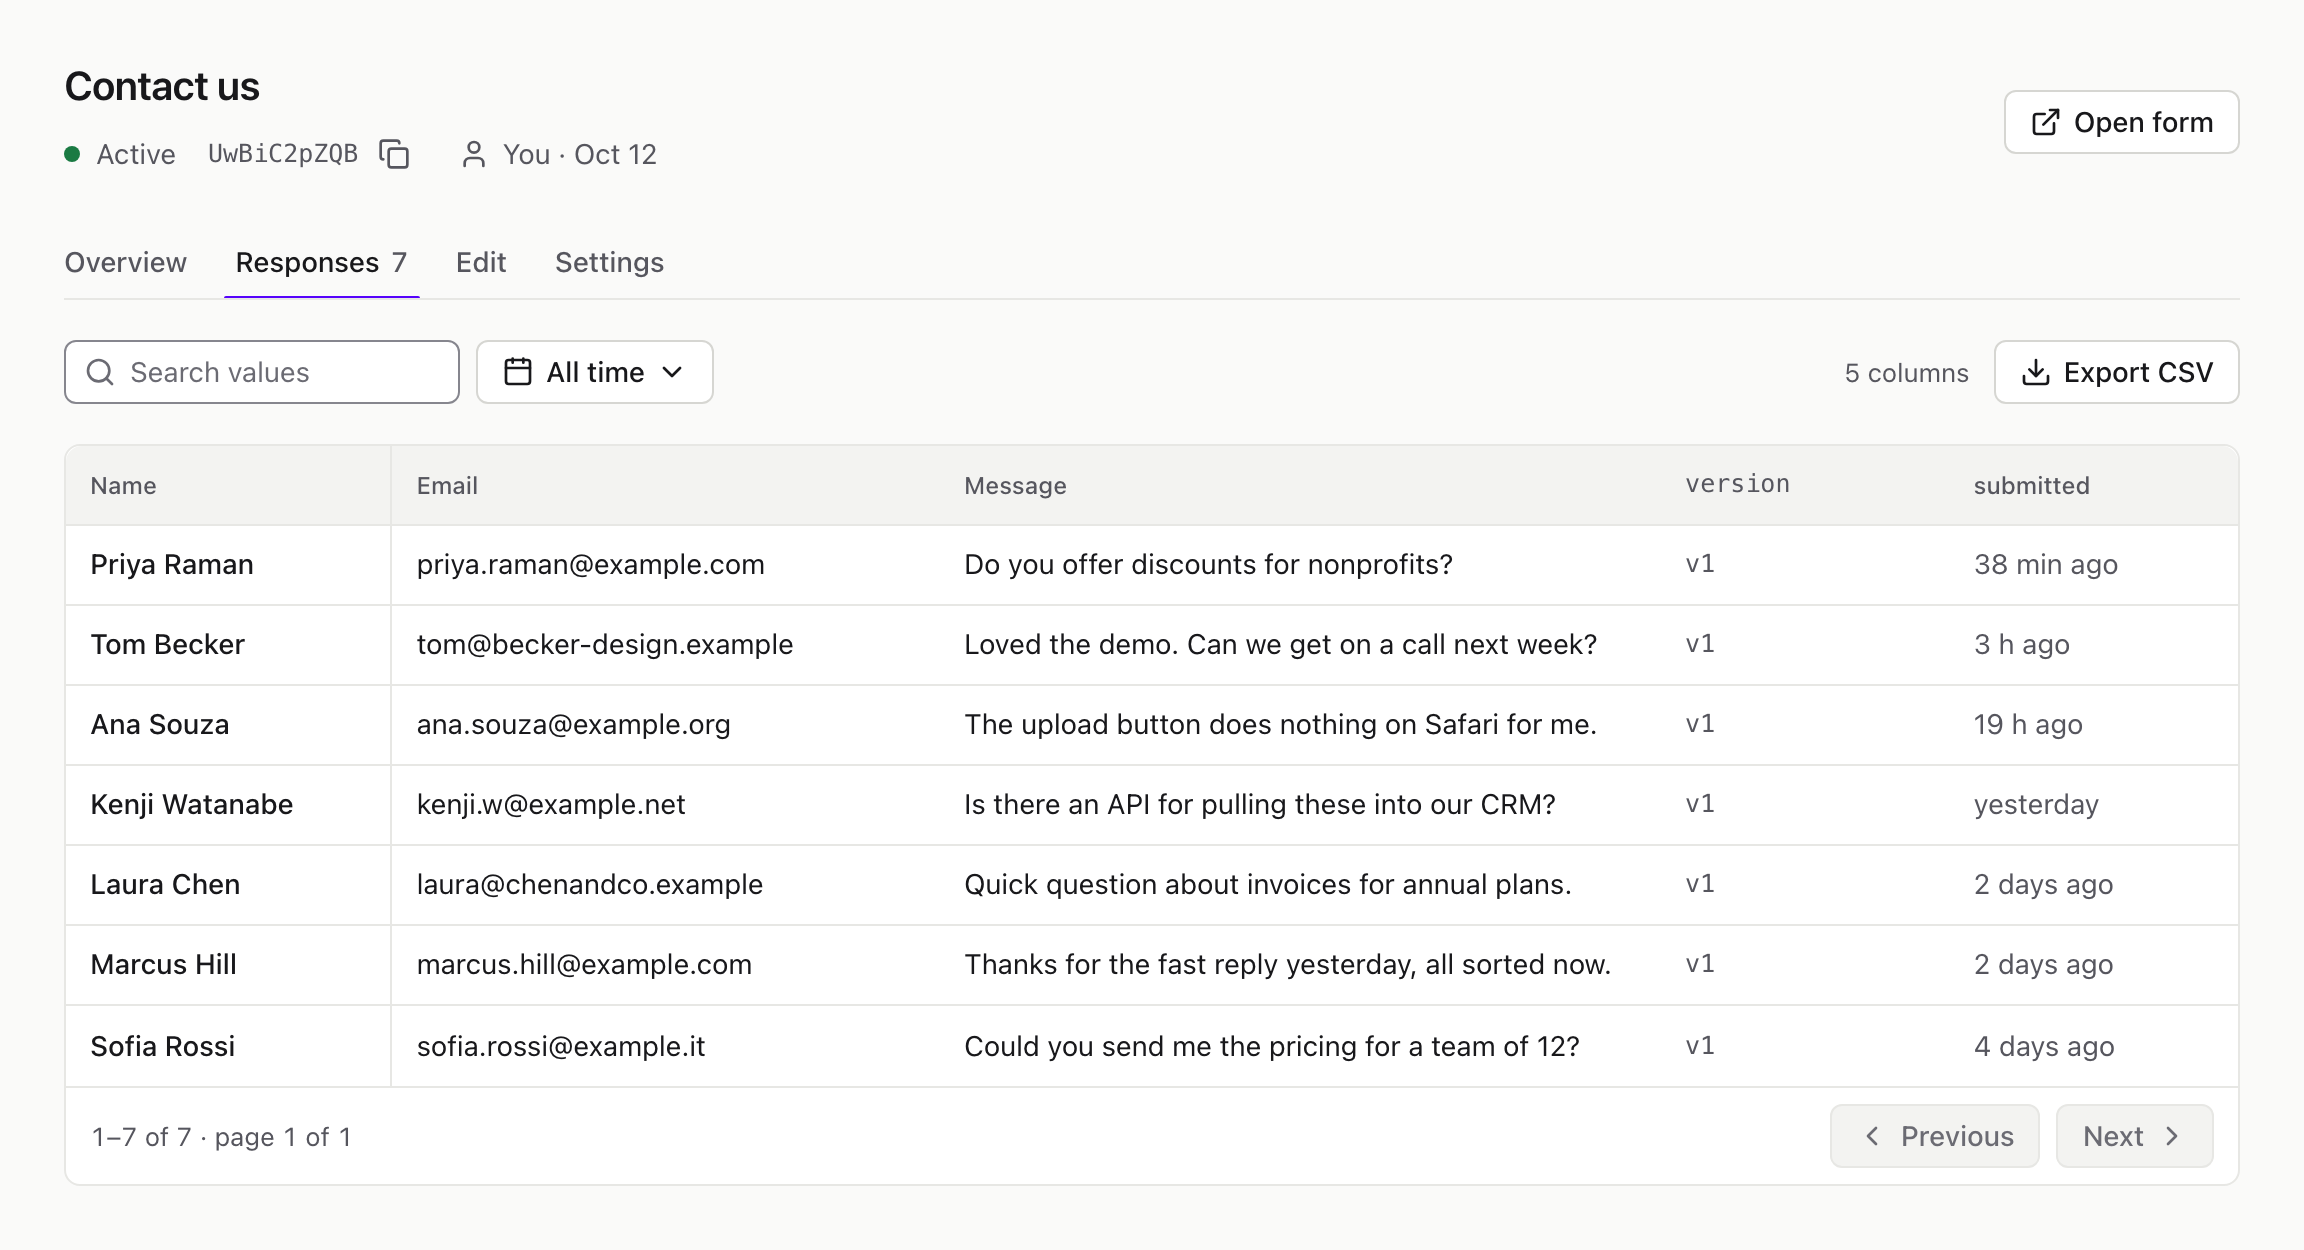Viewport: 2304px width, 1250px height.
Task: Export responses with Export CSV button
Action: 2116,372
